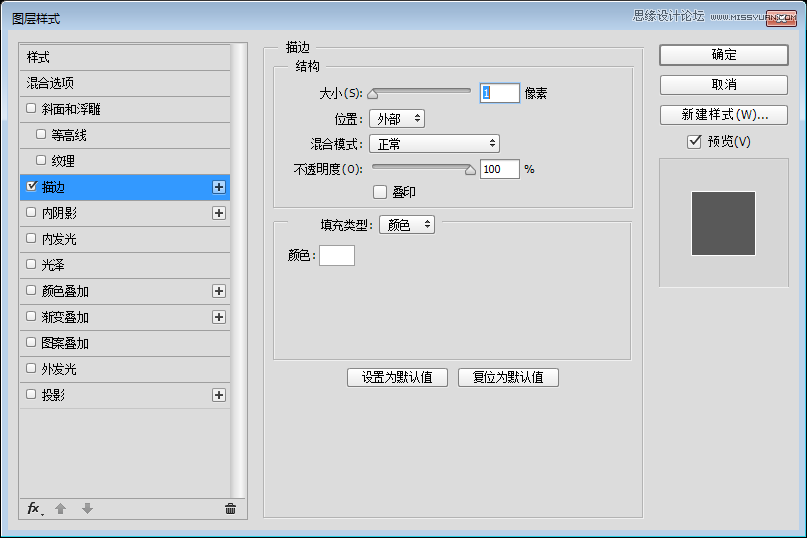The width and height of the screenshot is (807, 538).
Task: Enable the 斜面和浮雕 checkbox
Action: tap(31, 108)
